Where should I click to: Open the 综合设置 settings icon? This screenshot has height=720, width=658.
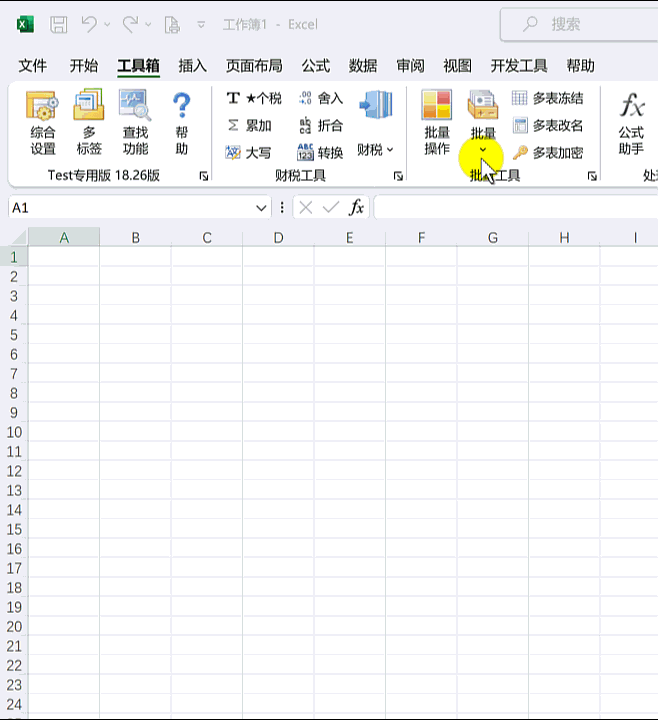43,106
